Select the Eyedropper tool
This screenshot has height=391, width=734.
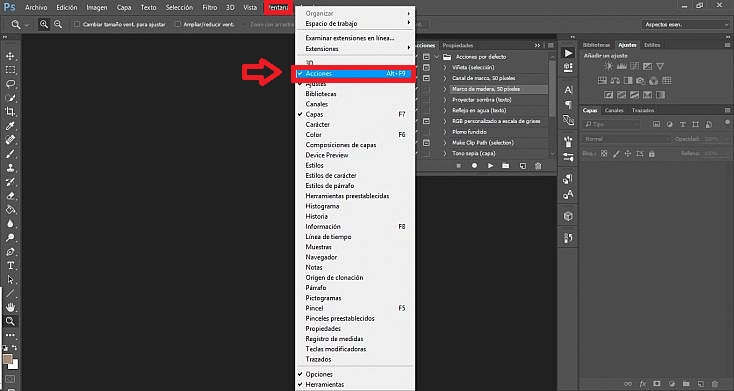pos(10,125)
